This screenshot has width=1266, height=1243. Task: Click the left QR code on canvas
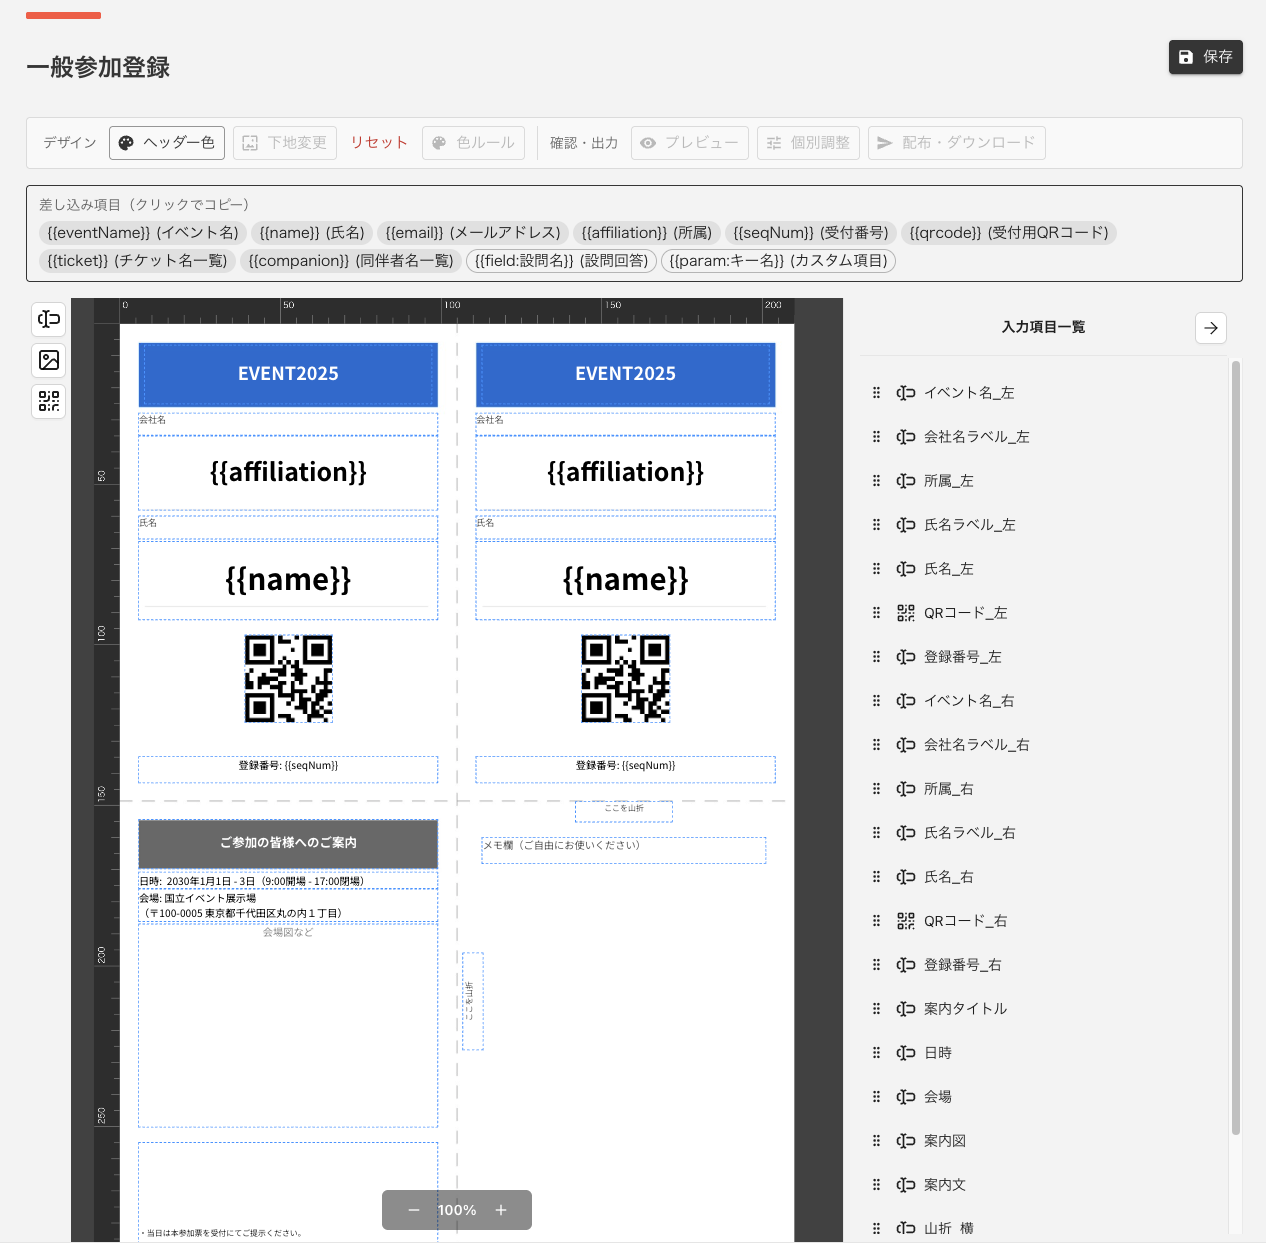point(288,678)
